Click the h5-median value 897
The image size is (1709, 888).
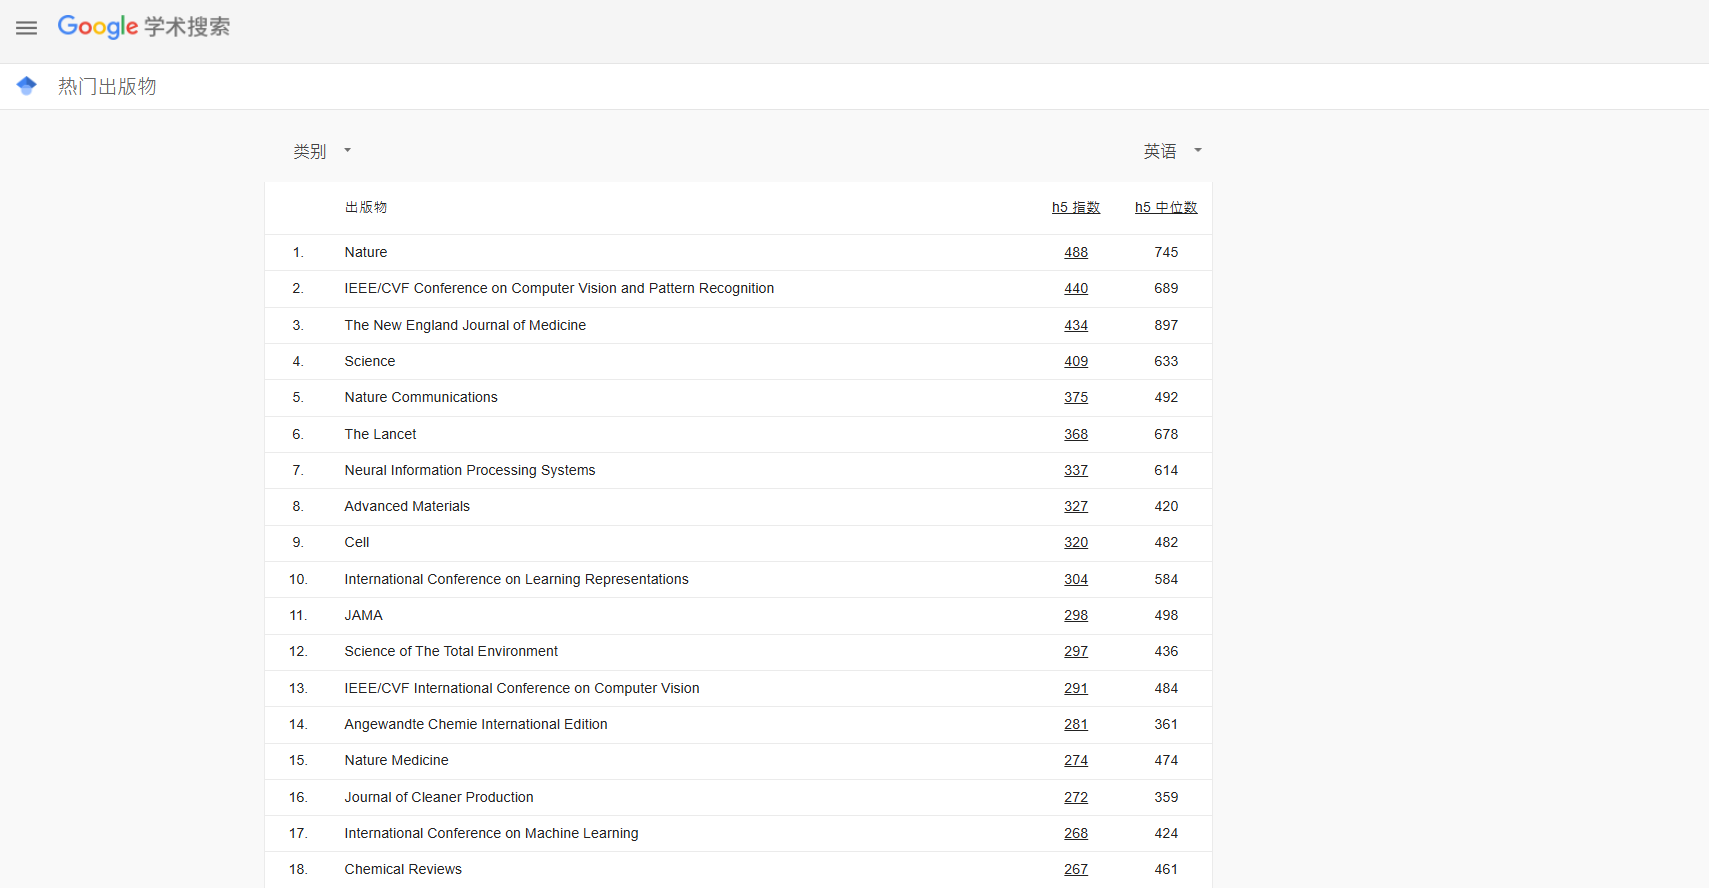pos(1166,325)
